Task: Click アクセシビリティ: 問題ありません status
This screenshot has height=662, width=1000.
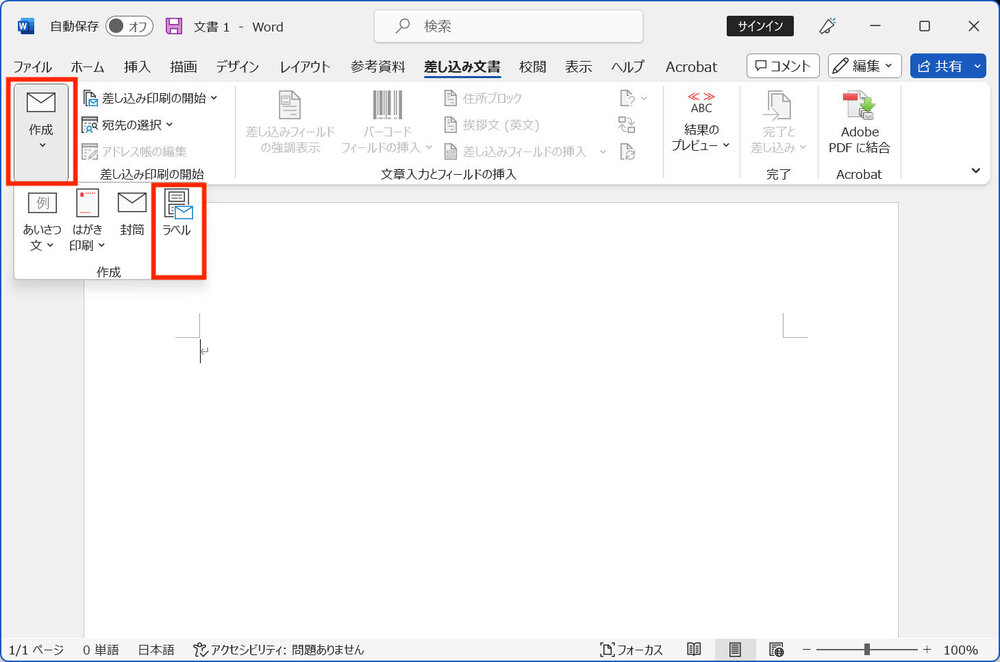Action: coord(279,650)
